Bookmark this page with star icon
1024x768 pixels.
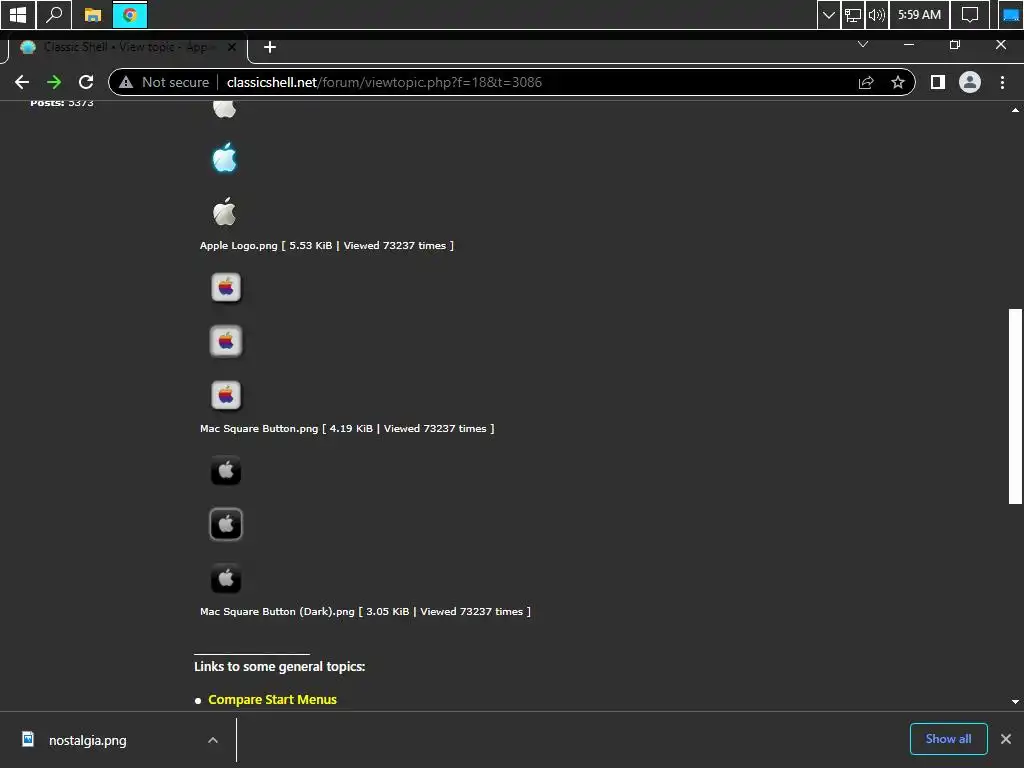pyautogui.click(x=898, y=82)
